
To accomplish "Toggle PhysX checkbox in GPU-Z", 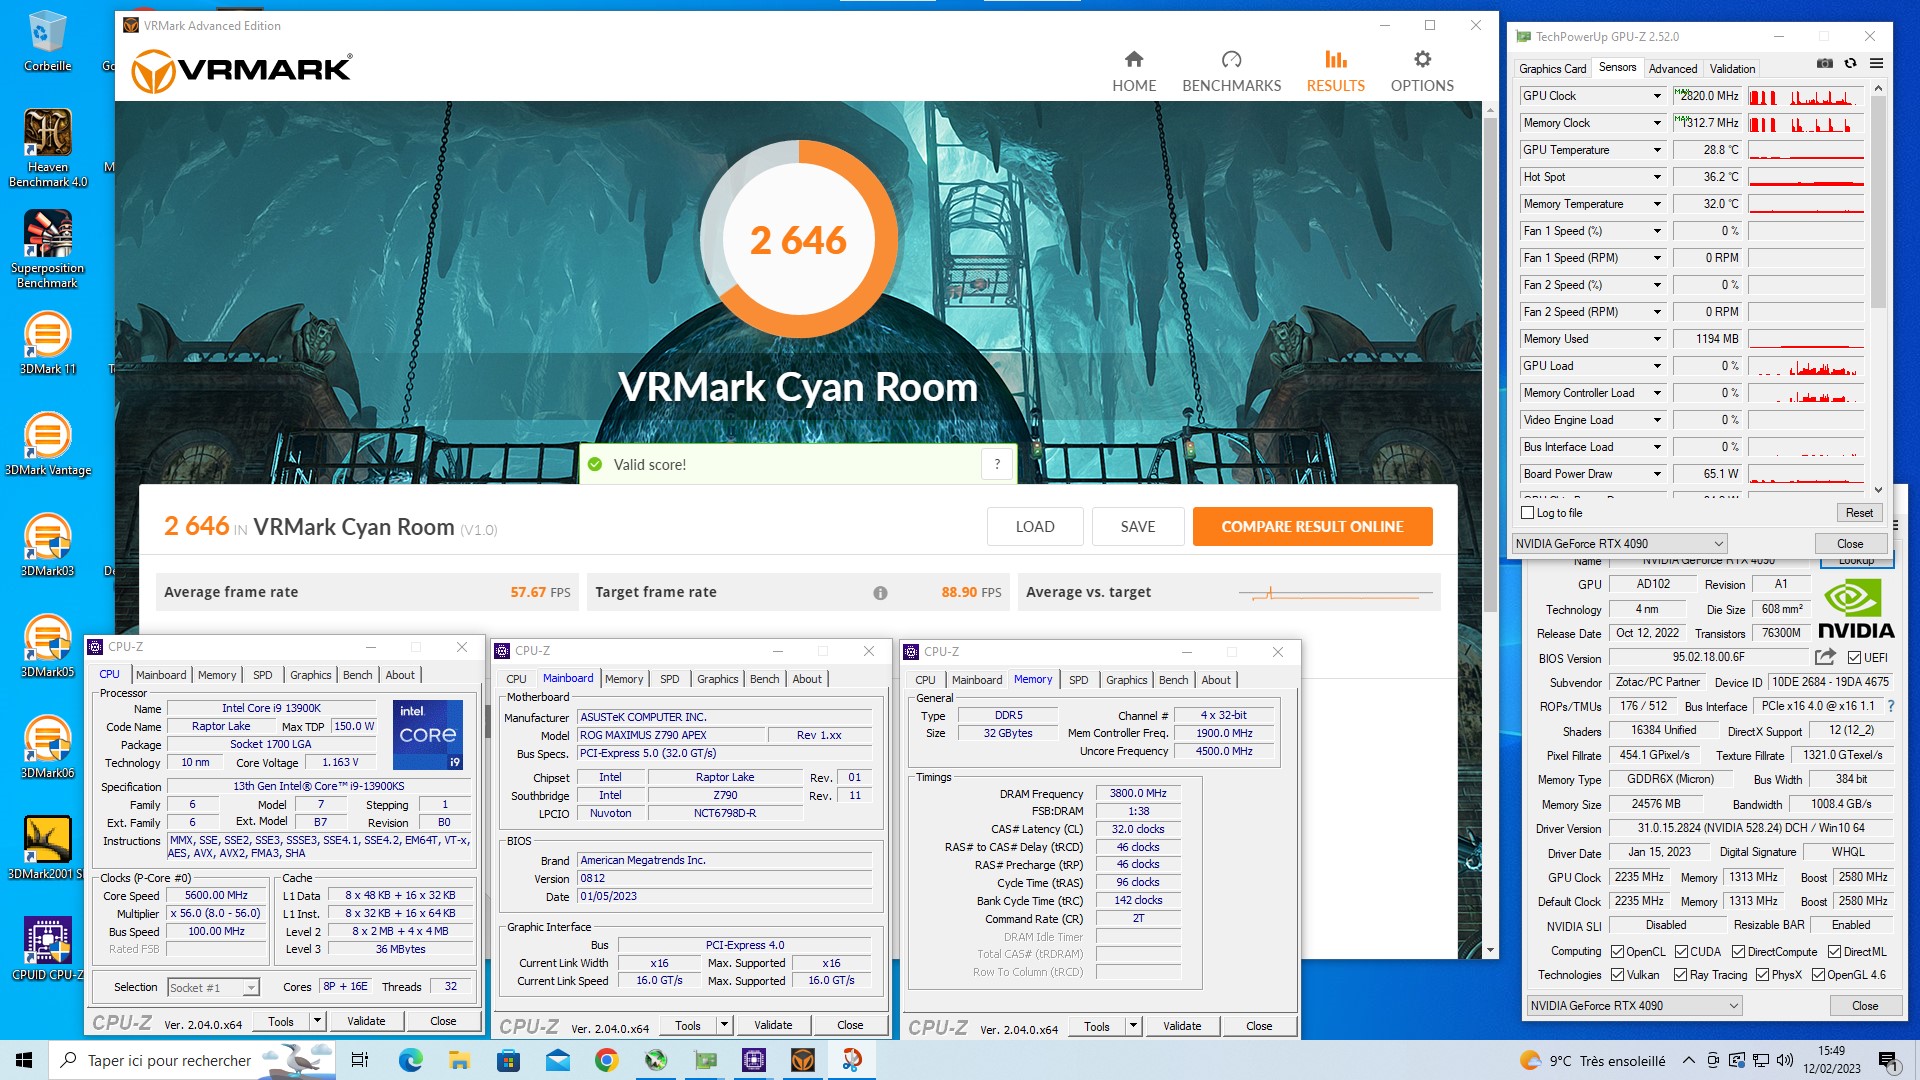I will click(x=1762, y=975).
